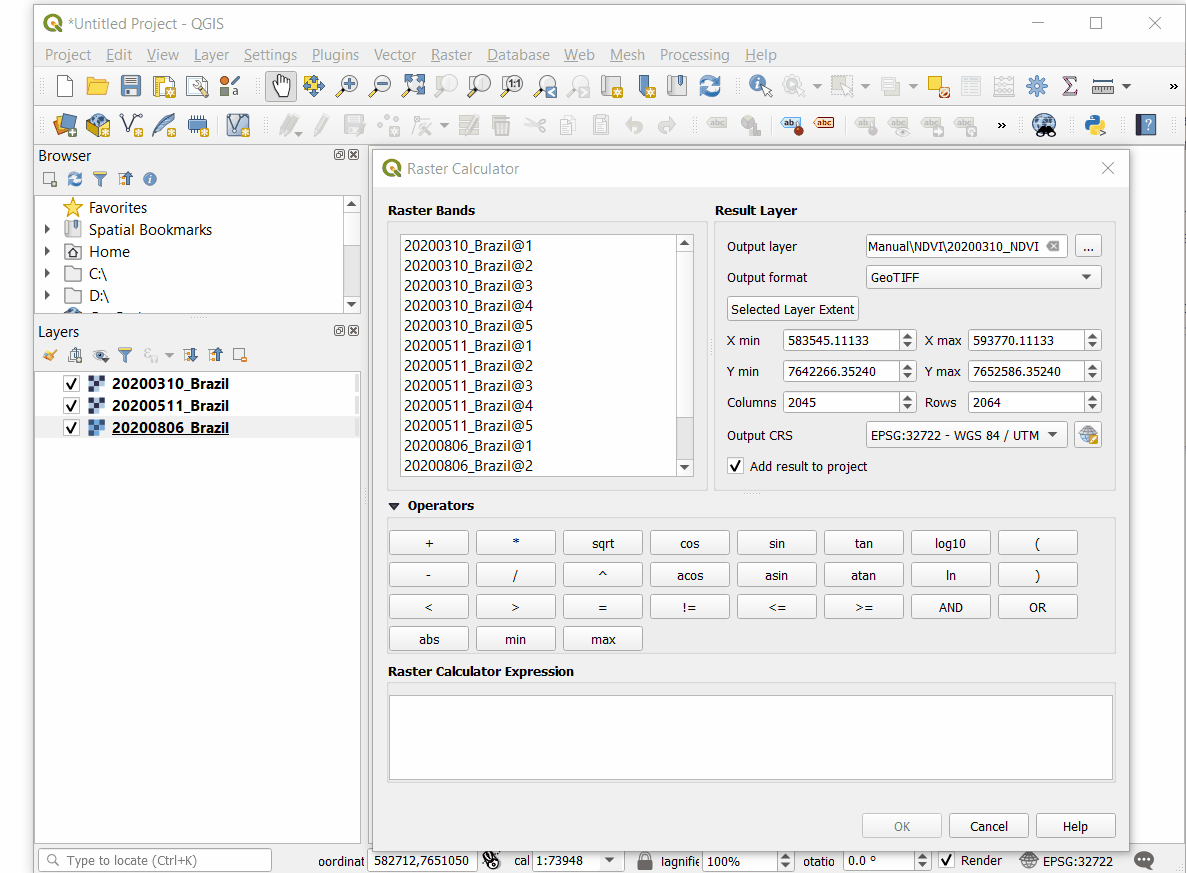
Task: Click the Identify Features tool icon
Action: [x=760, y=86]
